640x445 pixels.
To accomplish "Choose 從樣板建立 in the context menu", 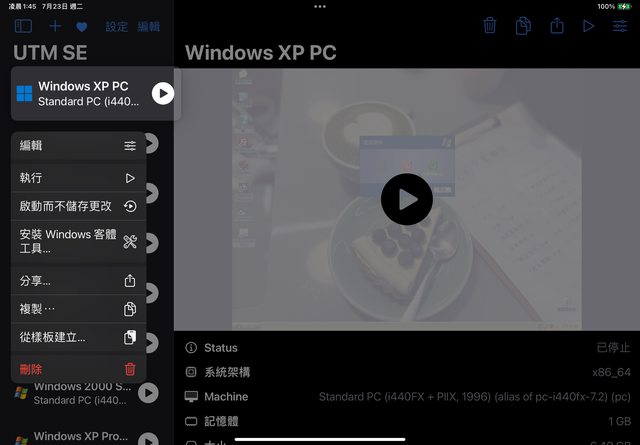I will (x=78, y=337).
